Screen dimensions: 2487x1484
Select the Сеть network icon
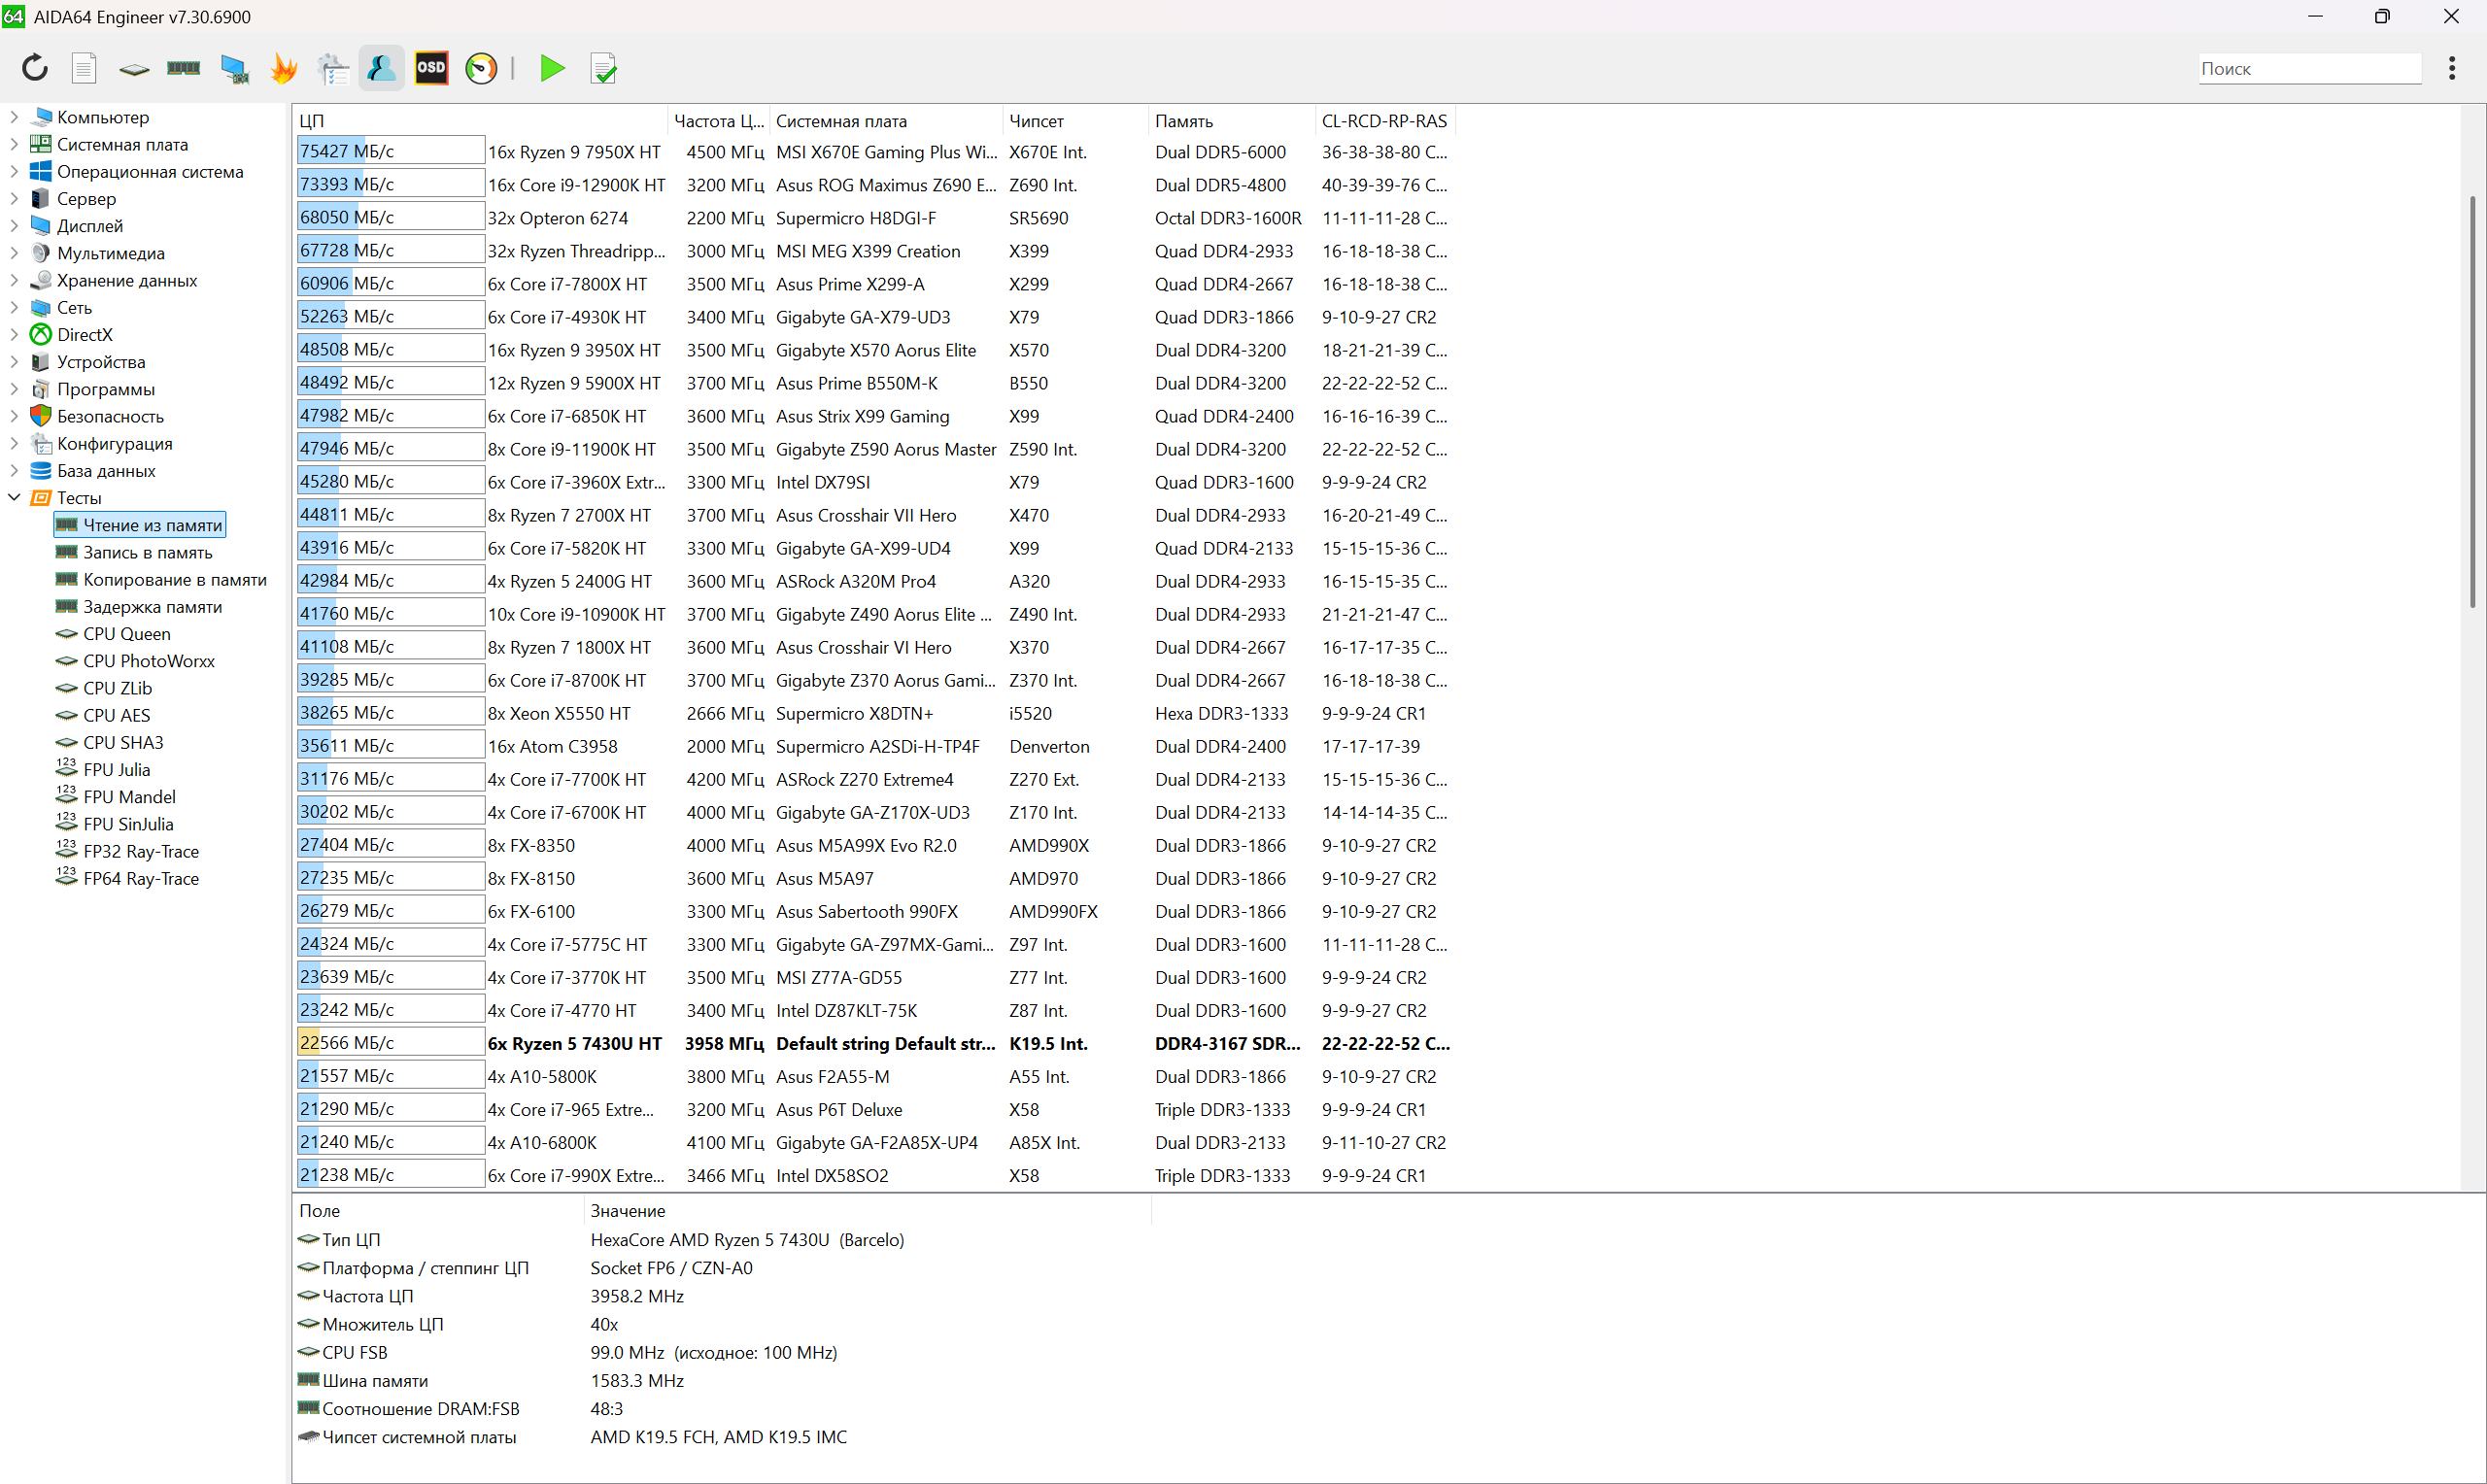41,307
